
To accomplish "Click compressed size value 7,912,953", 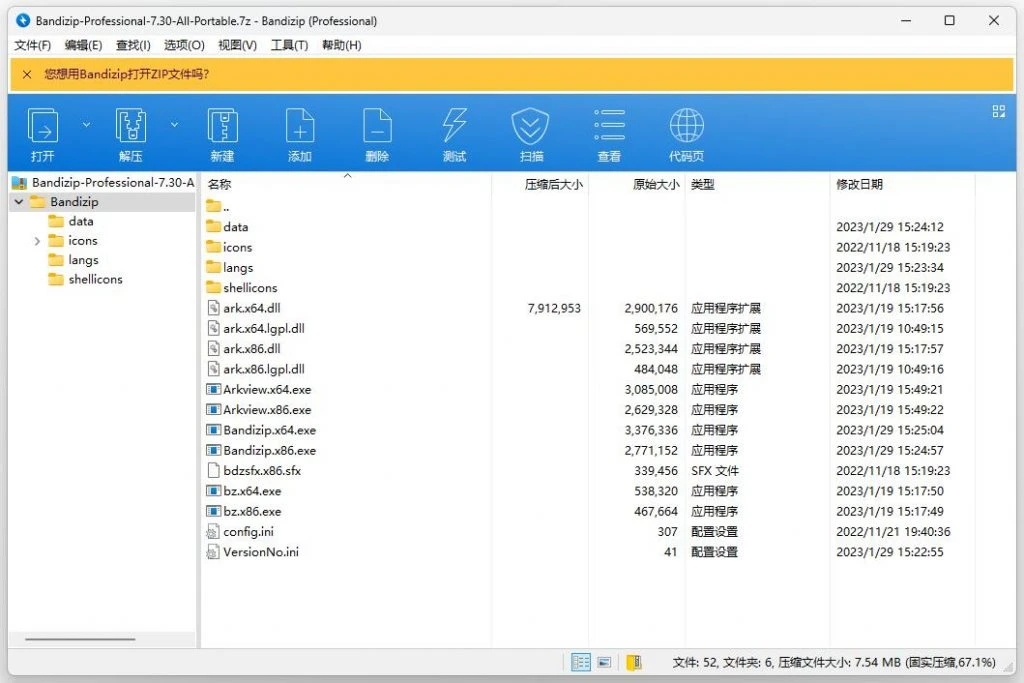I will (554, 308).
